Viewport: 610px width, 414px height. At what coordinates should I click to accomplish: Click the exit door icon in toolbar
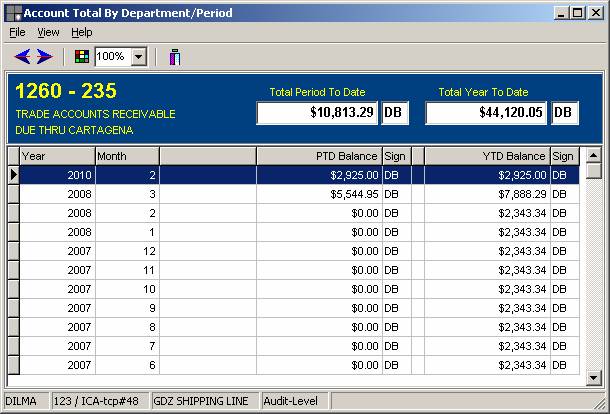click(174, 57)
